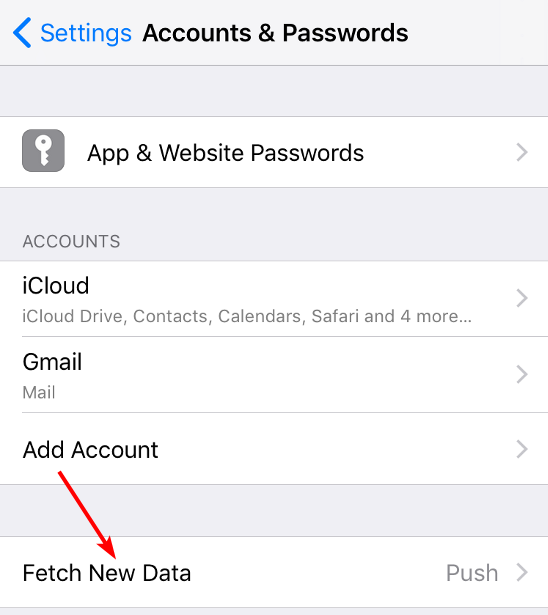Screen dimensions: 548x615
Task: Tap the gray key icon
Action: click(x=43, y=151)
